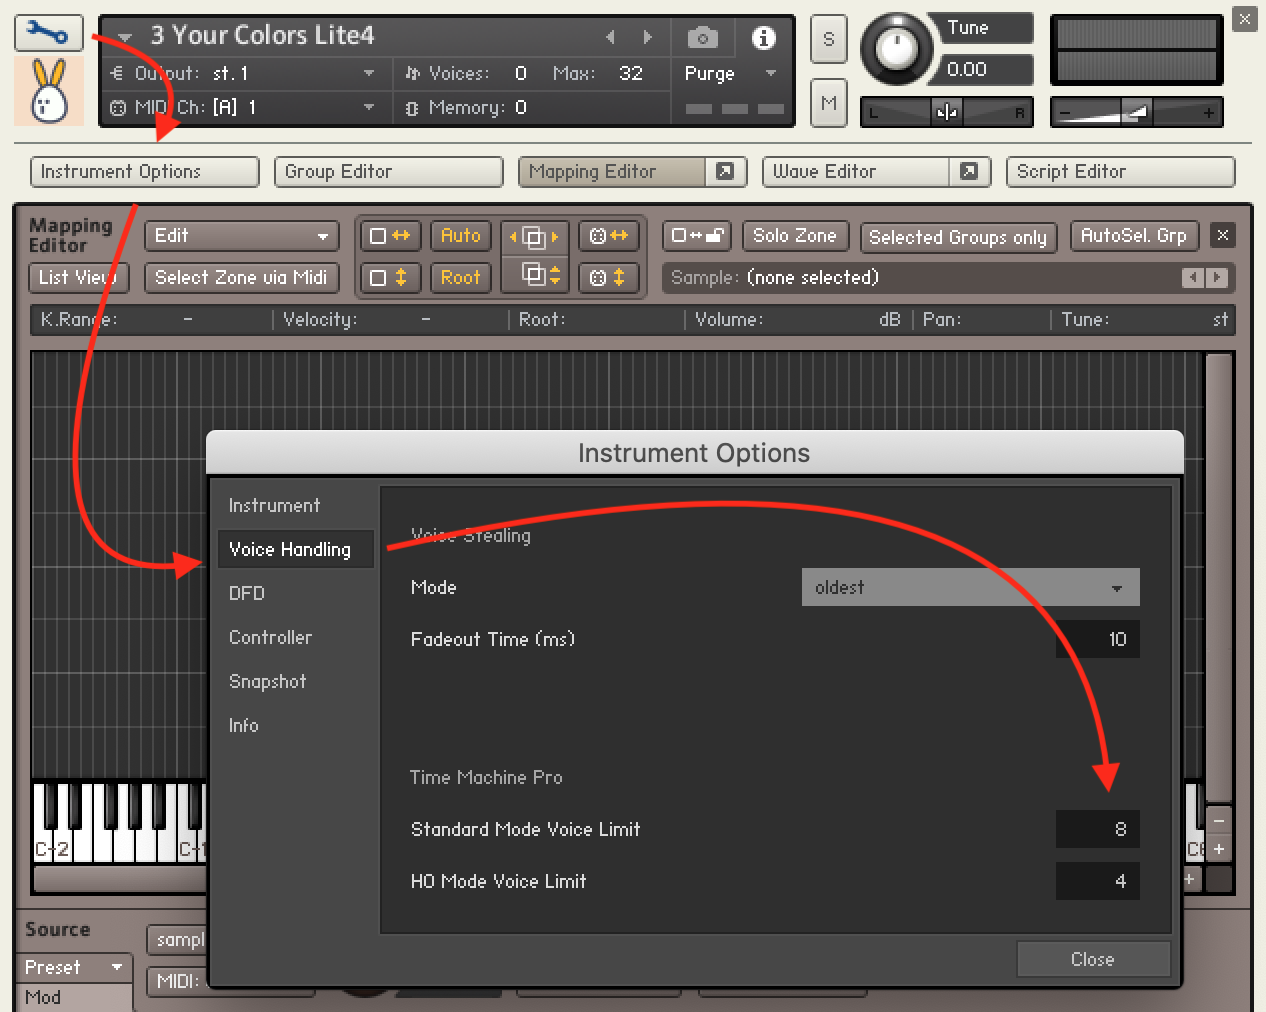Click the Tune value 0.00 field

click(985, 70)
